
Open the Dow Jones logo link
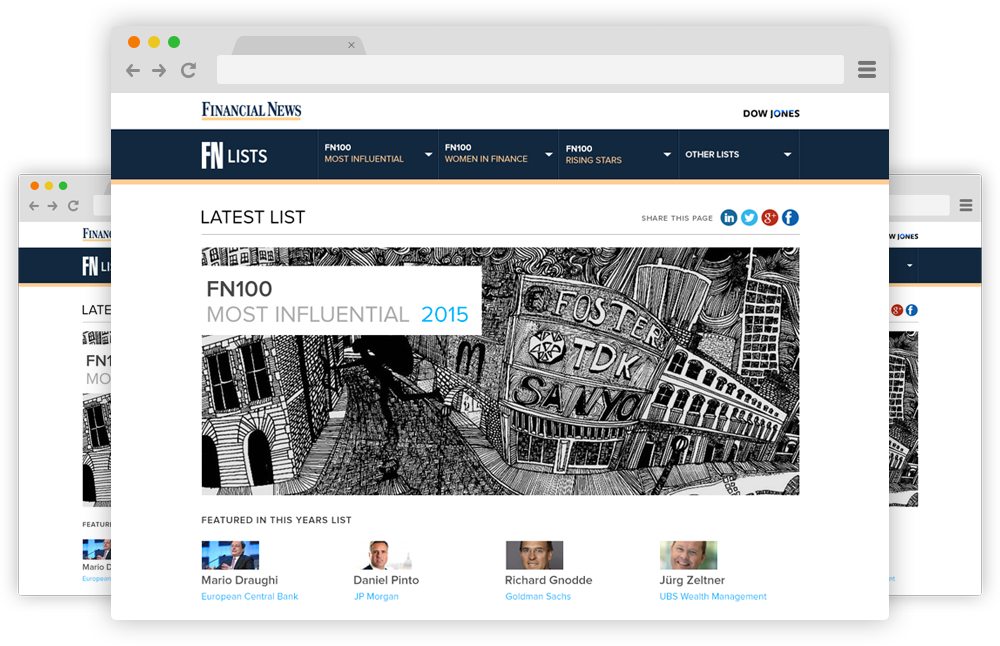771,114
